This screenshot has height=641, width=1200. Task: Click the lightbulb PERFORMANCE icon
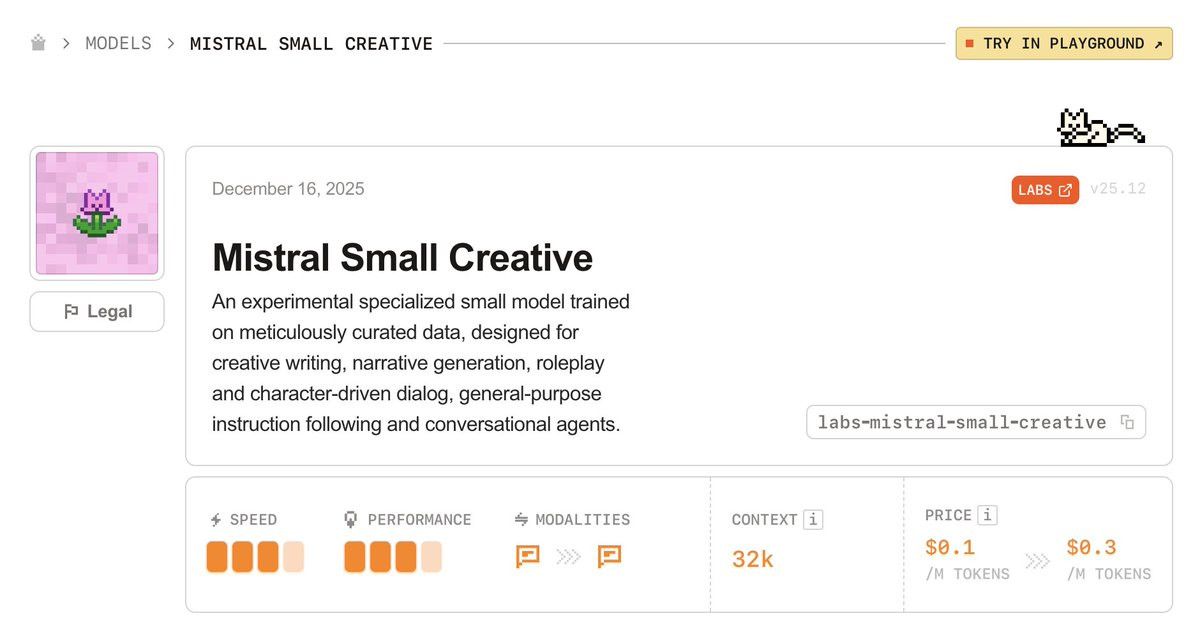(351, 519)
